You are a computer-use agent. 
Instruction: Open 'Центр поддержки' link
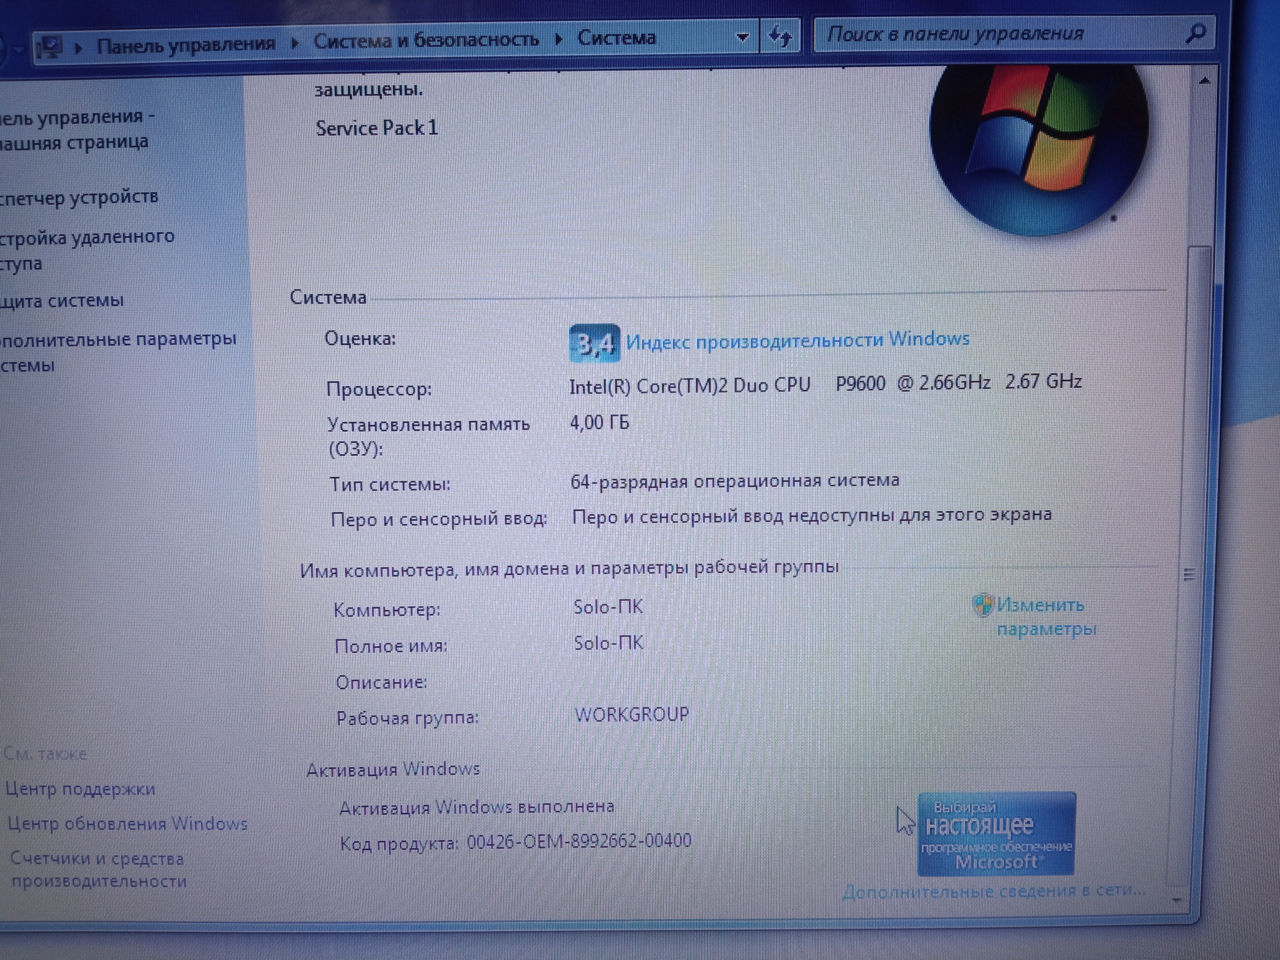[80, 789]
